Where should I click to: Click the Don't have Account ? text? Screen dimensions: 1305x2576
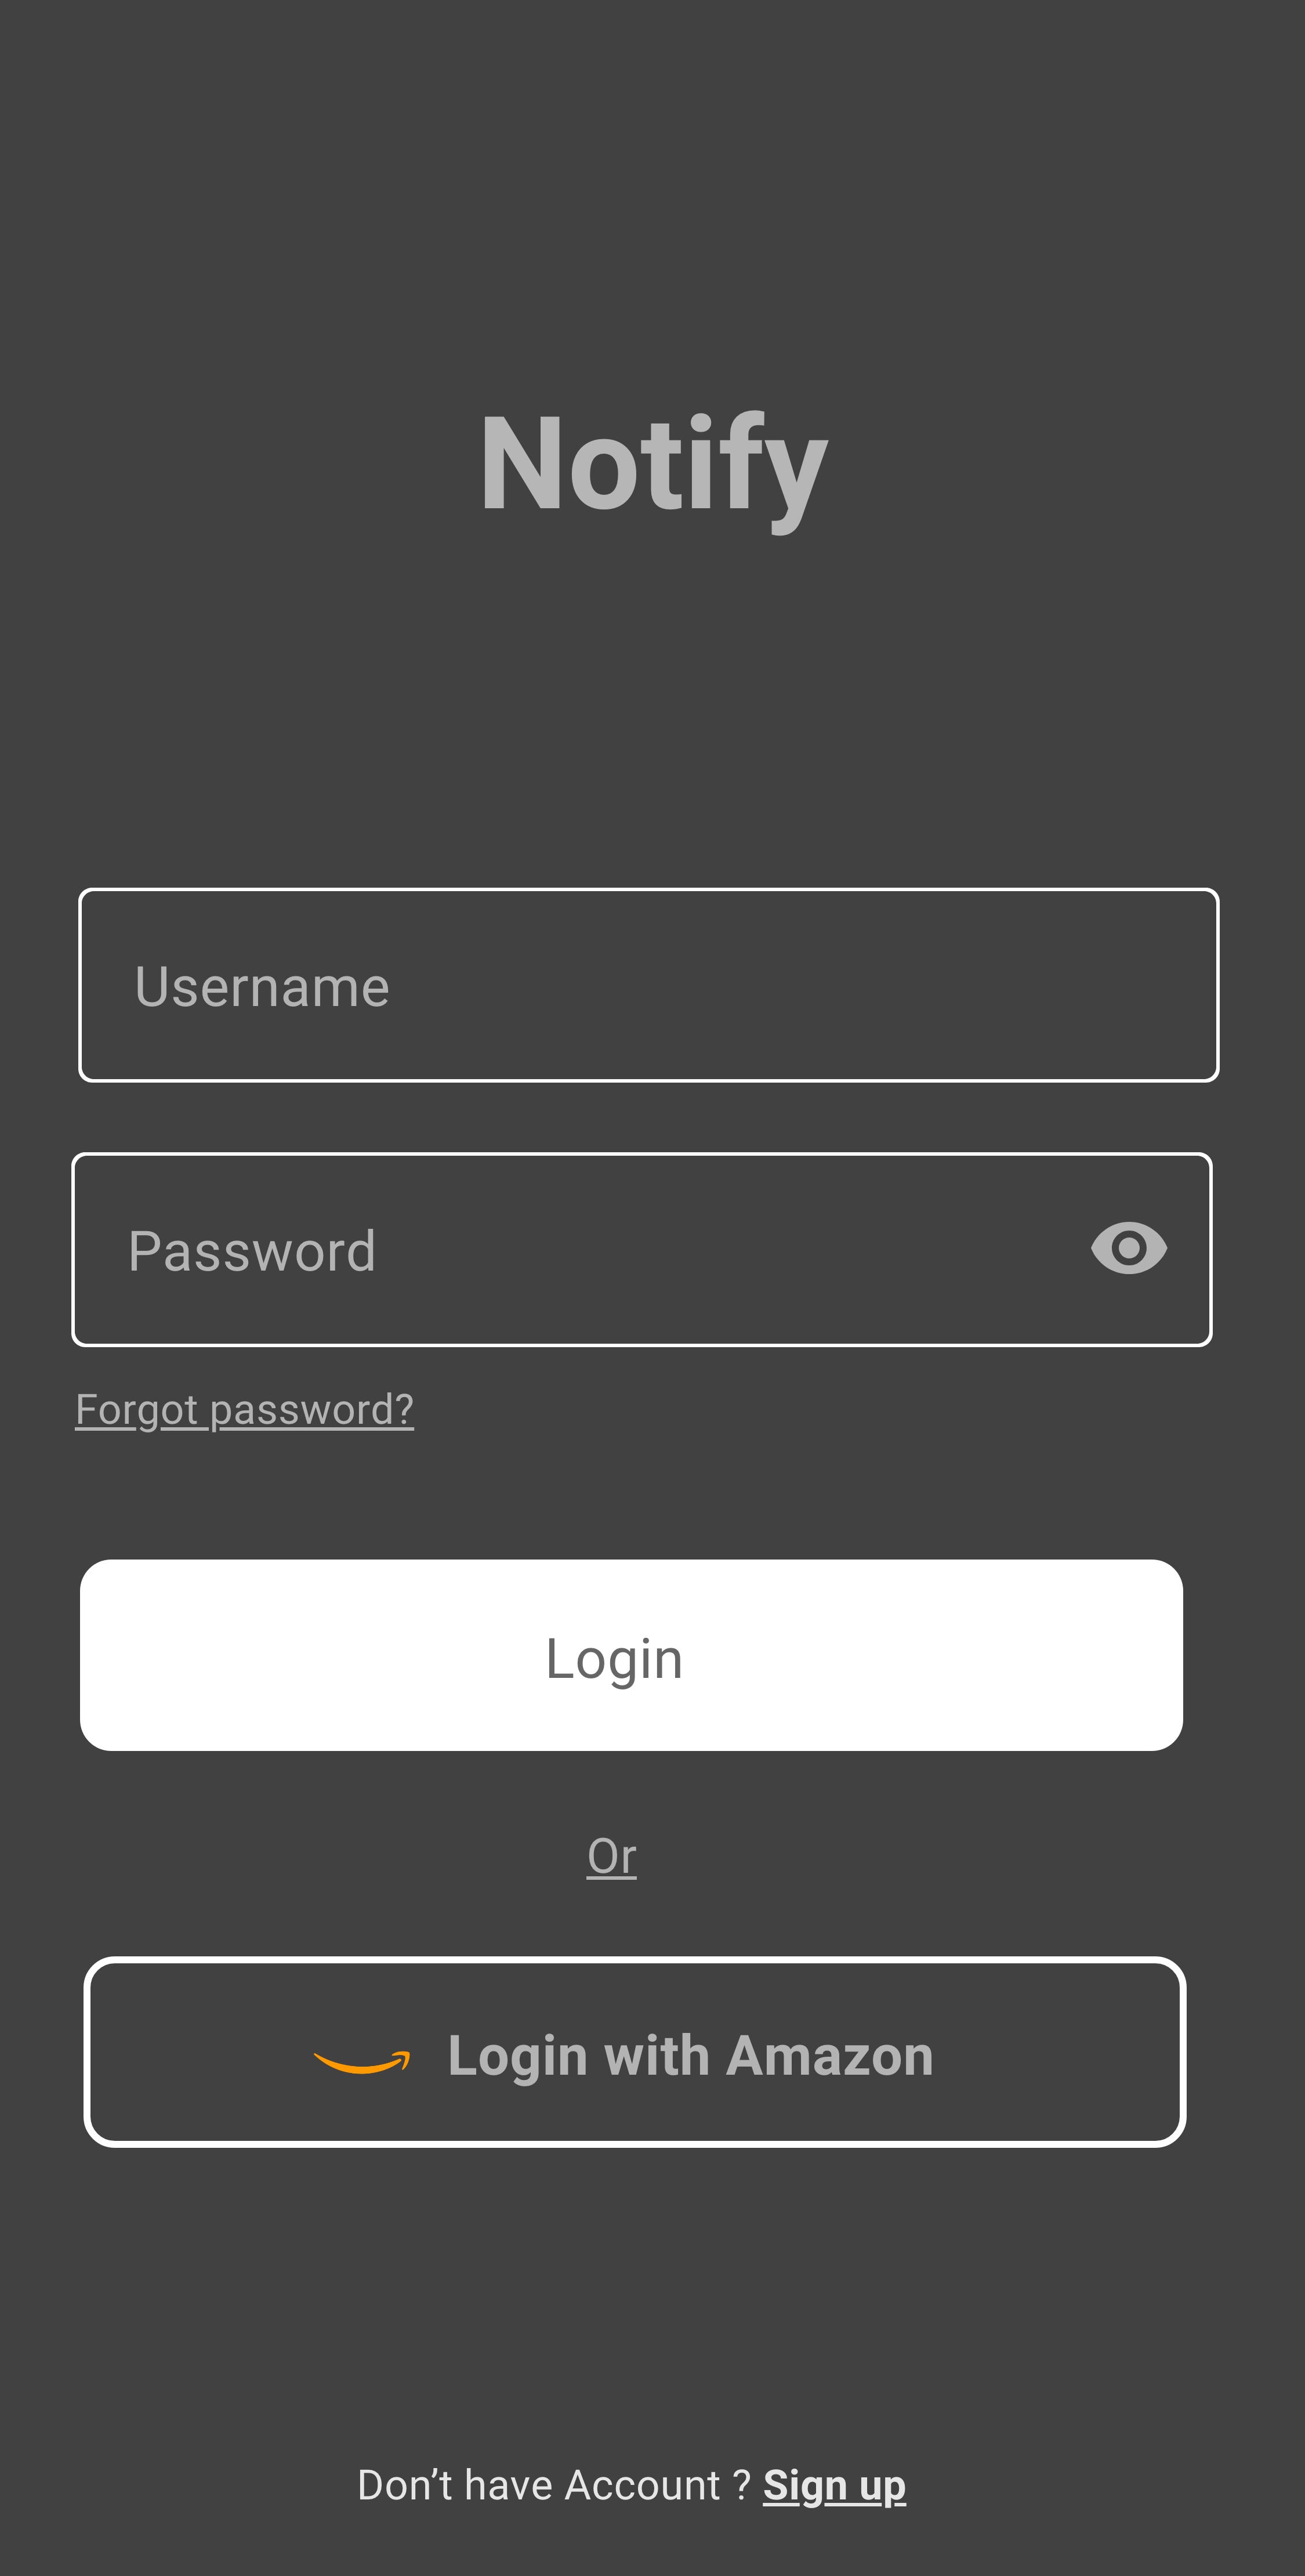click(x=554, y=2485)
